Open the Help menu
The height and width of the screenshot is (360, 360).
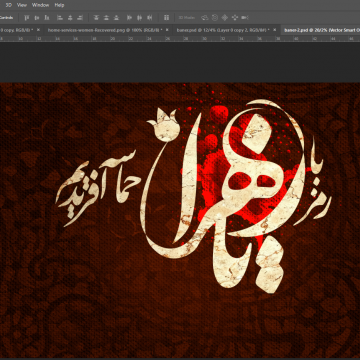click(59, 5)
